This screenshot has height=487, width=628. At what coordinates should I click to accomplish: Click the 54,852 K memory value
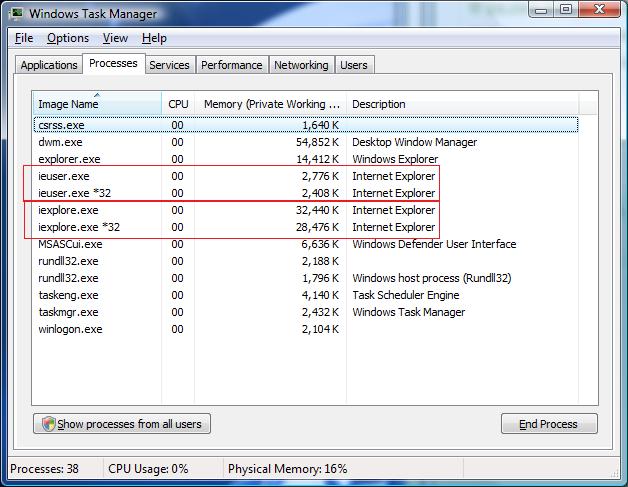[318, 142]
